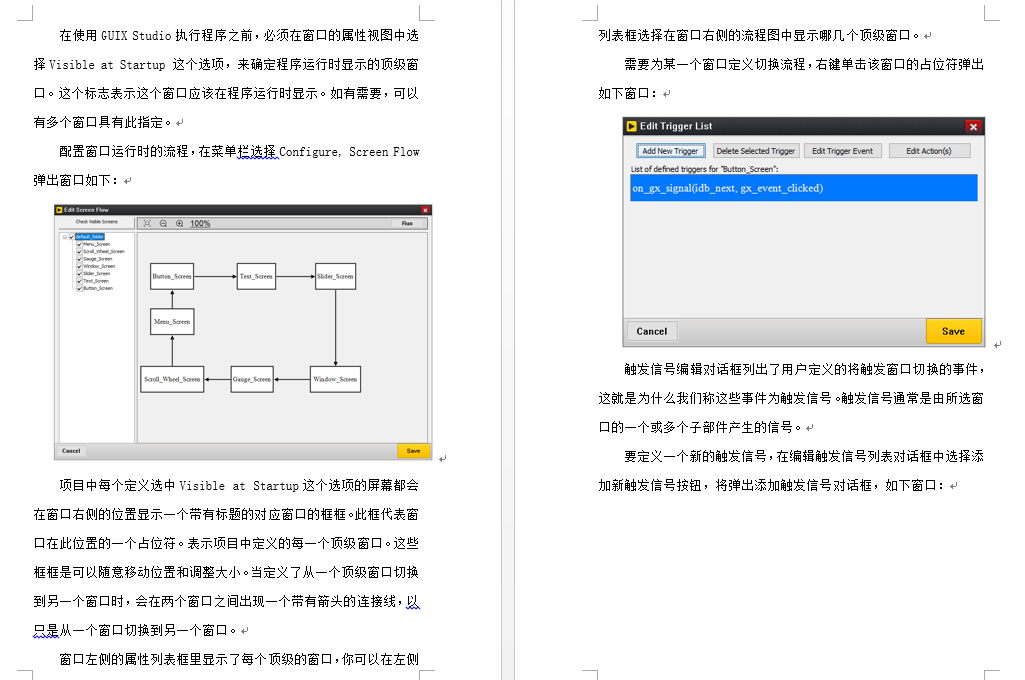
Task: Select the default_folder tree label
Action: pos(90,237)
